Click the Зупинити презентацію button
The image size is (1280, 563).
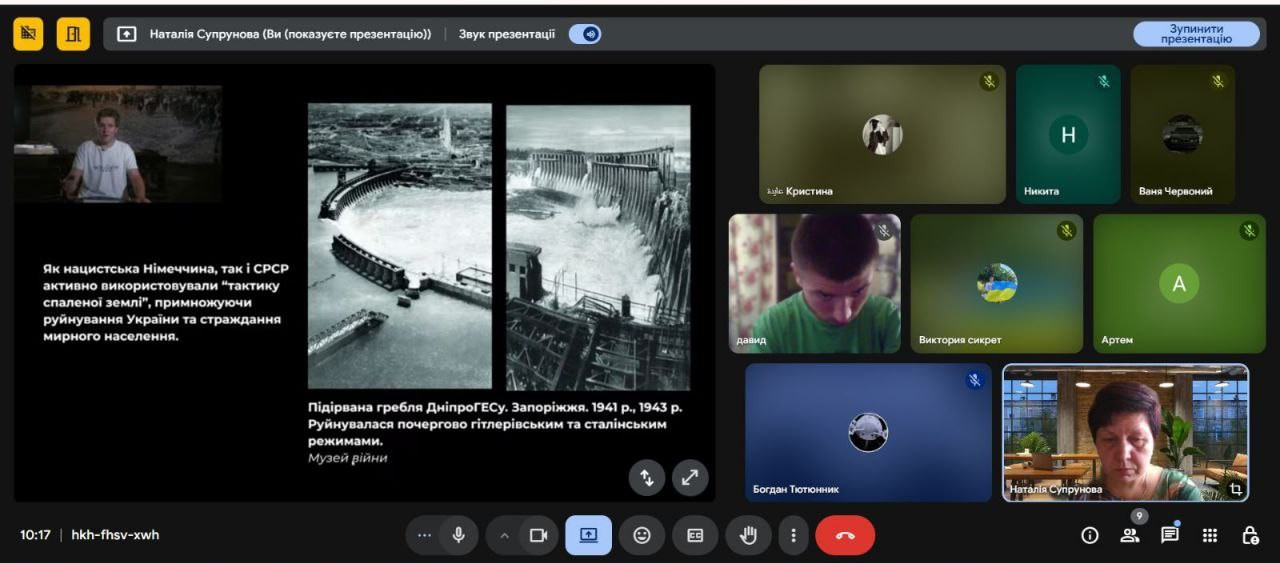pyautogui.click(x=1196, y=34)
